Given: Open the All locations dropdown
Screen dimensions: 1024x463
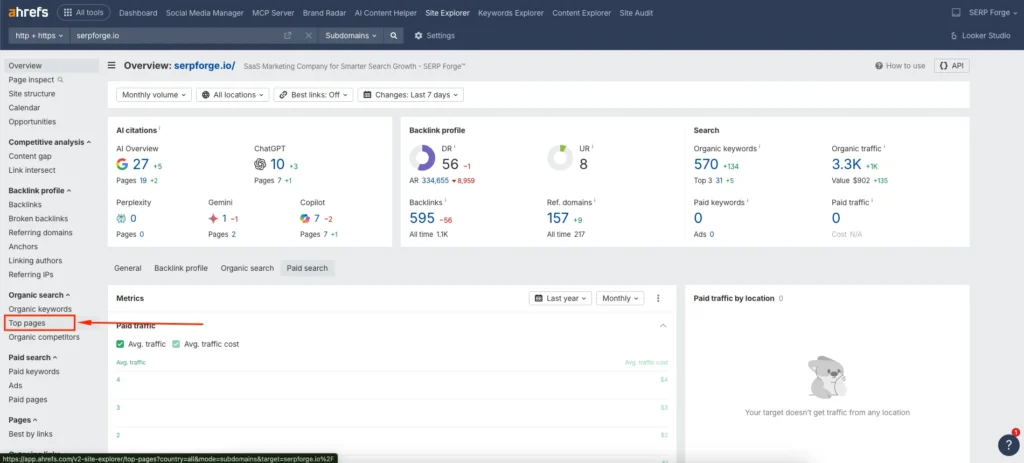Looking at the screenshot, I should click(233, 95).
